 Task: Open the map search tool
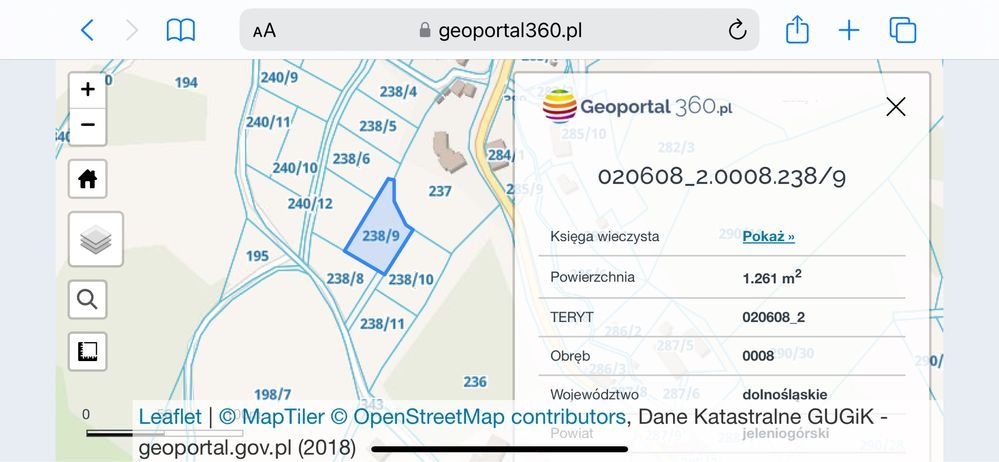point(88,299)
